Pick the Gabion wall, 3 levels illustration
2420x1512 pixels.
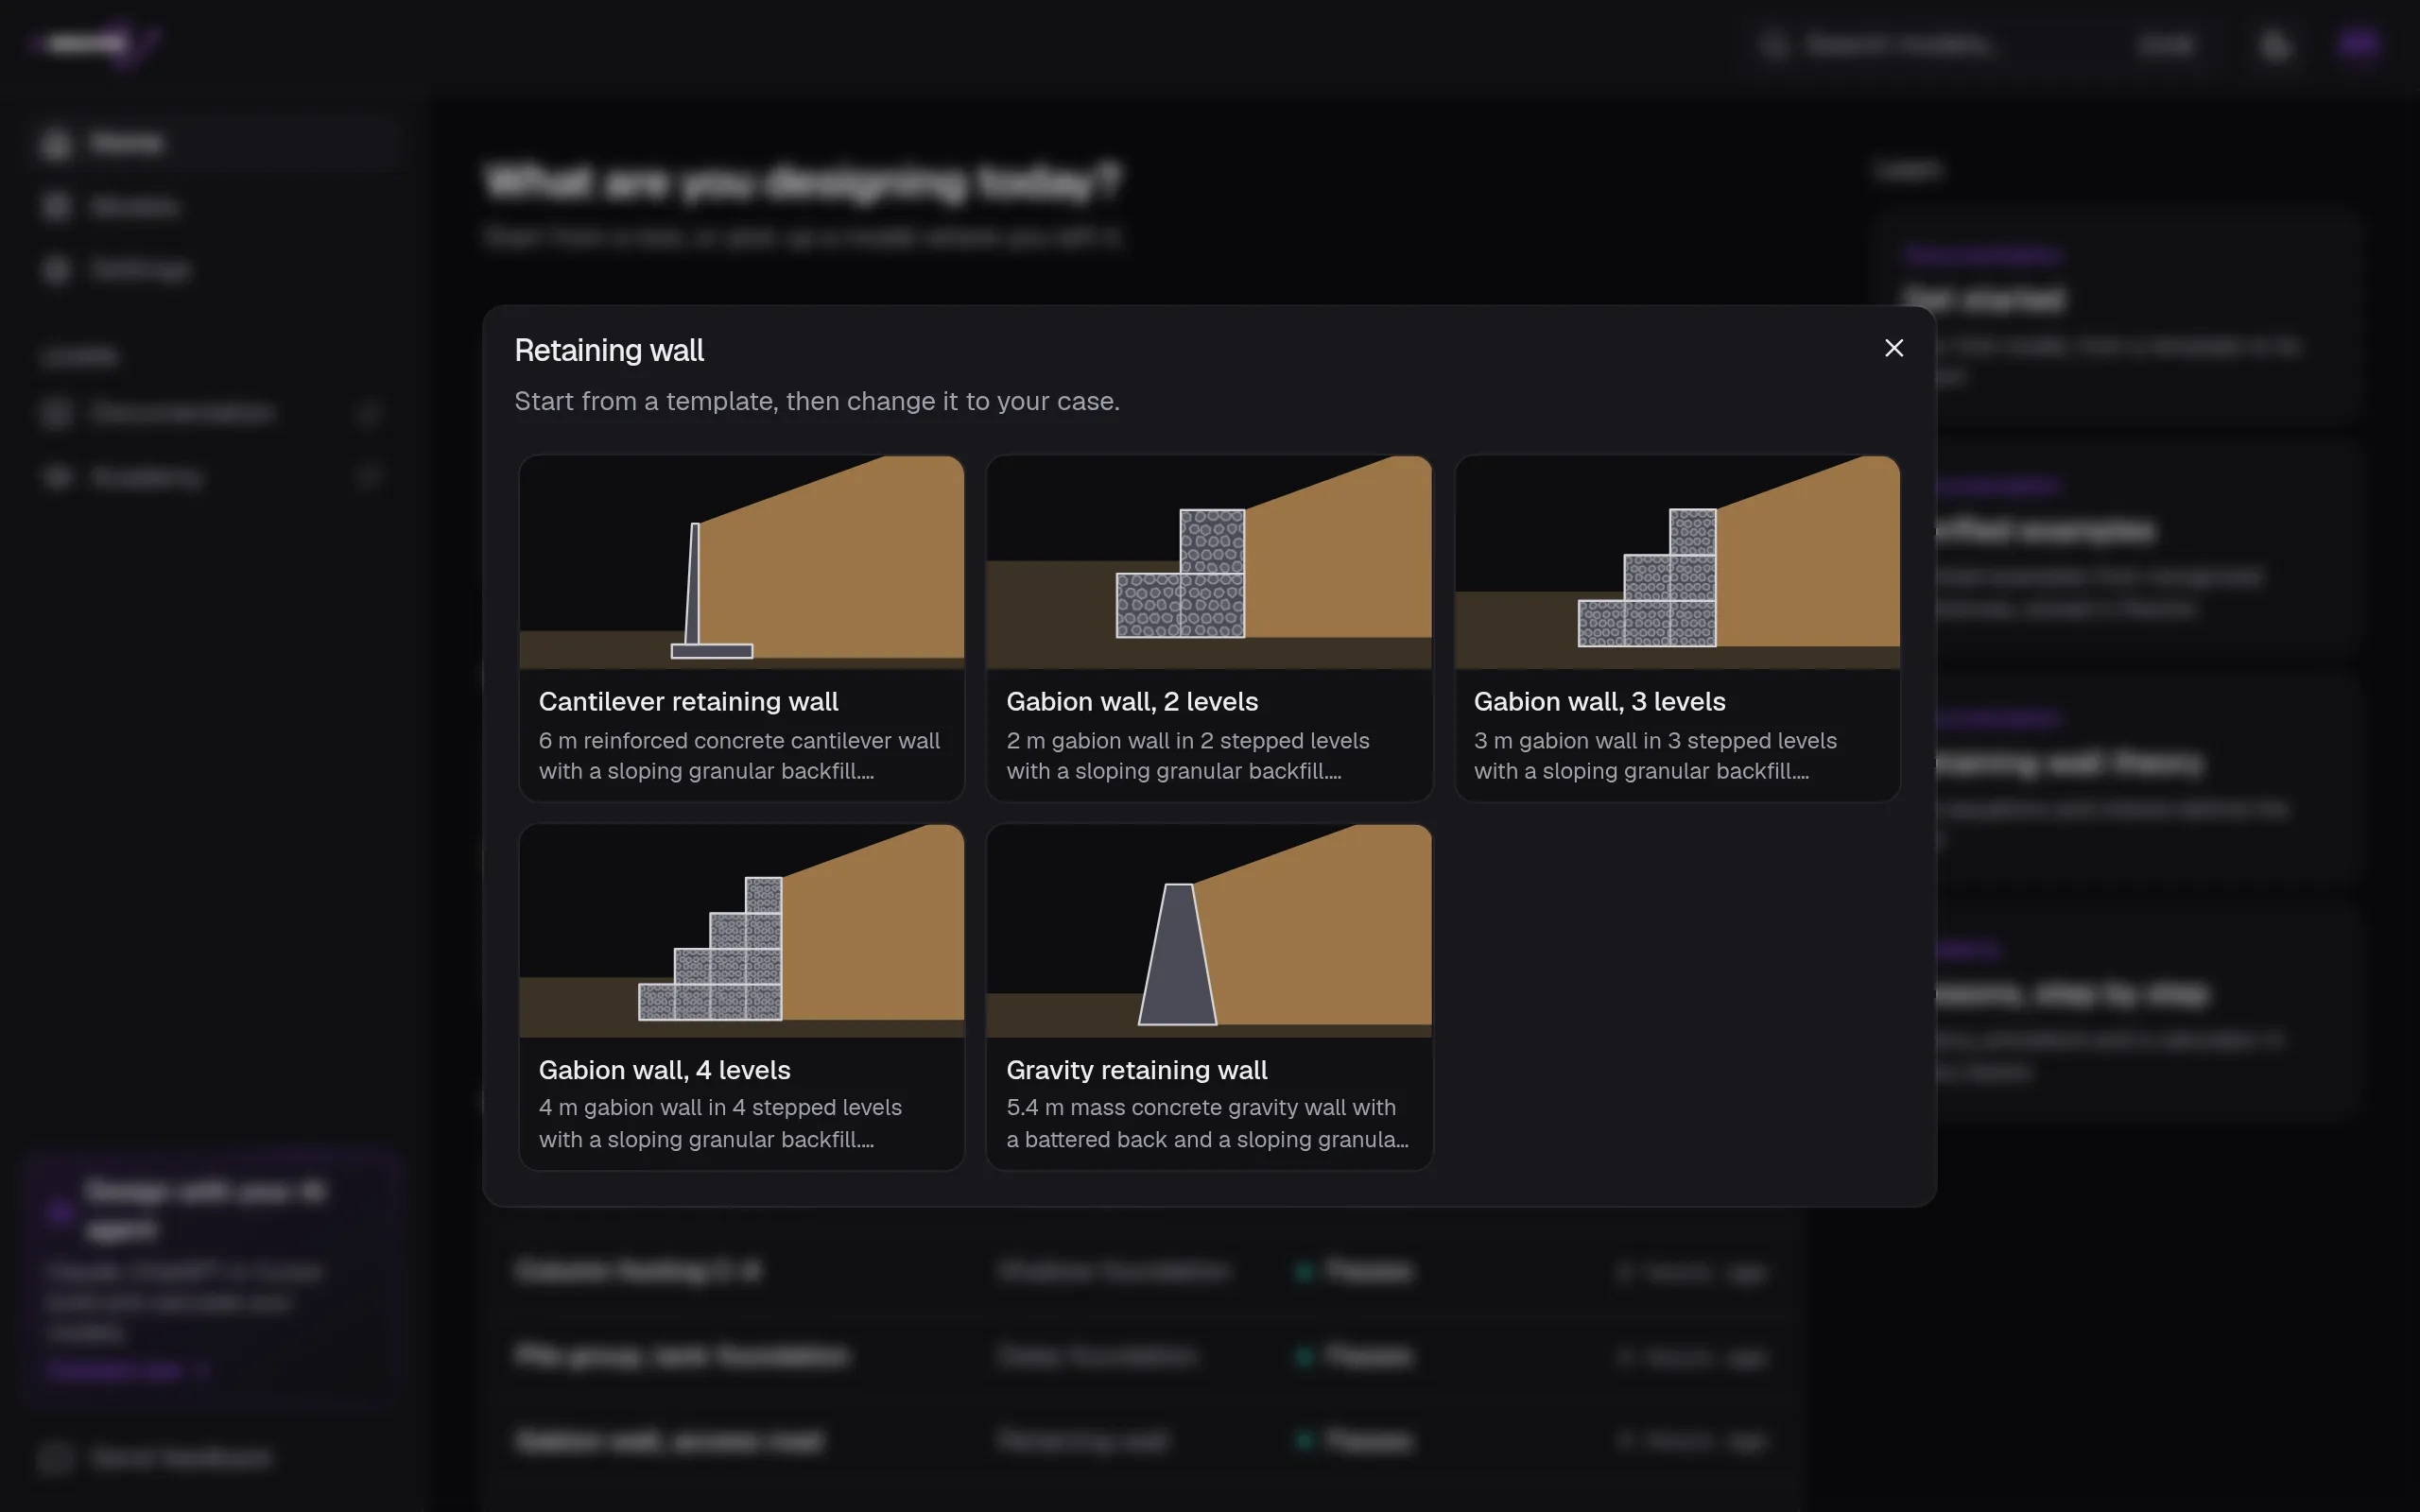click(1677, 562)
